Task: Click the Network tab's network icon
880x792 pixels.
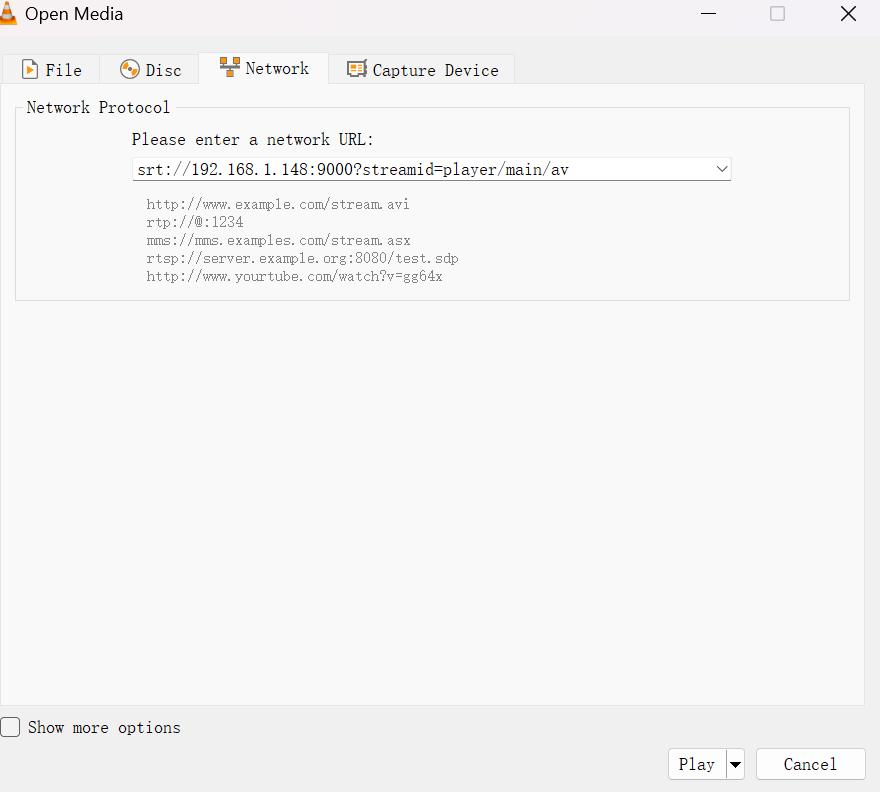Action: 230,68
